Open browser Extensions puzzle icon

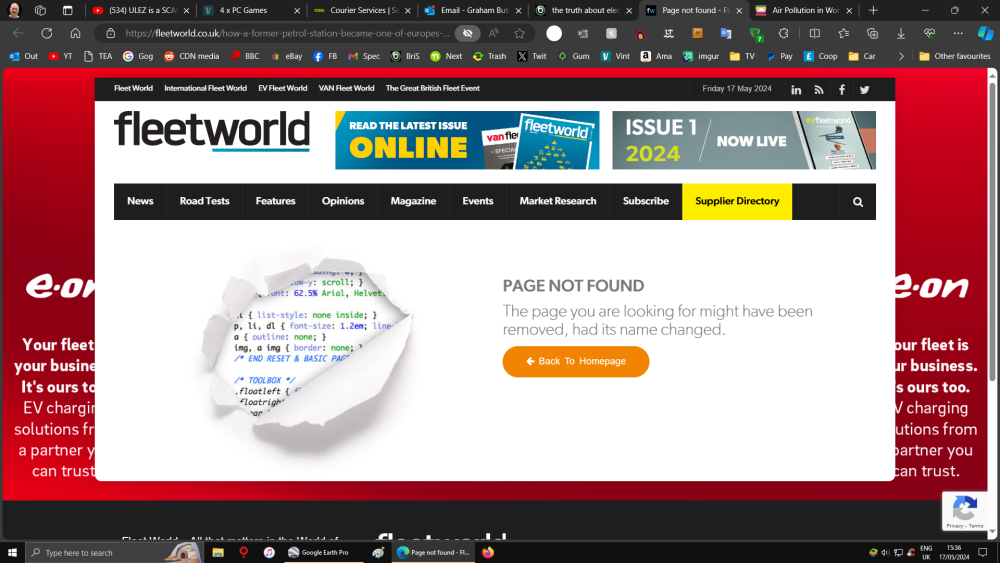coord(784,33)
